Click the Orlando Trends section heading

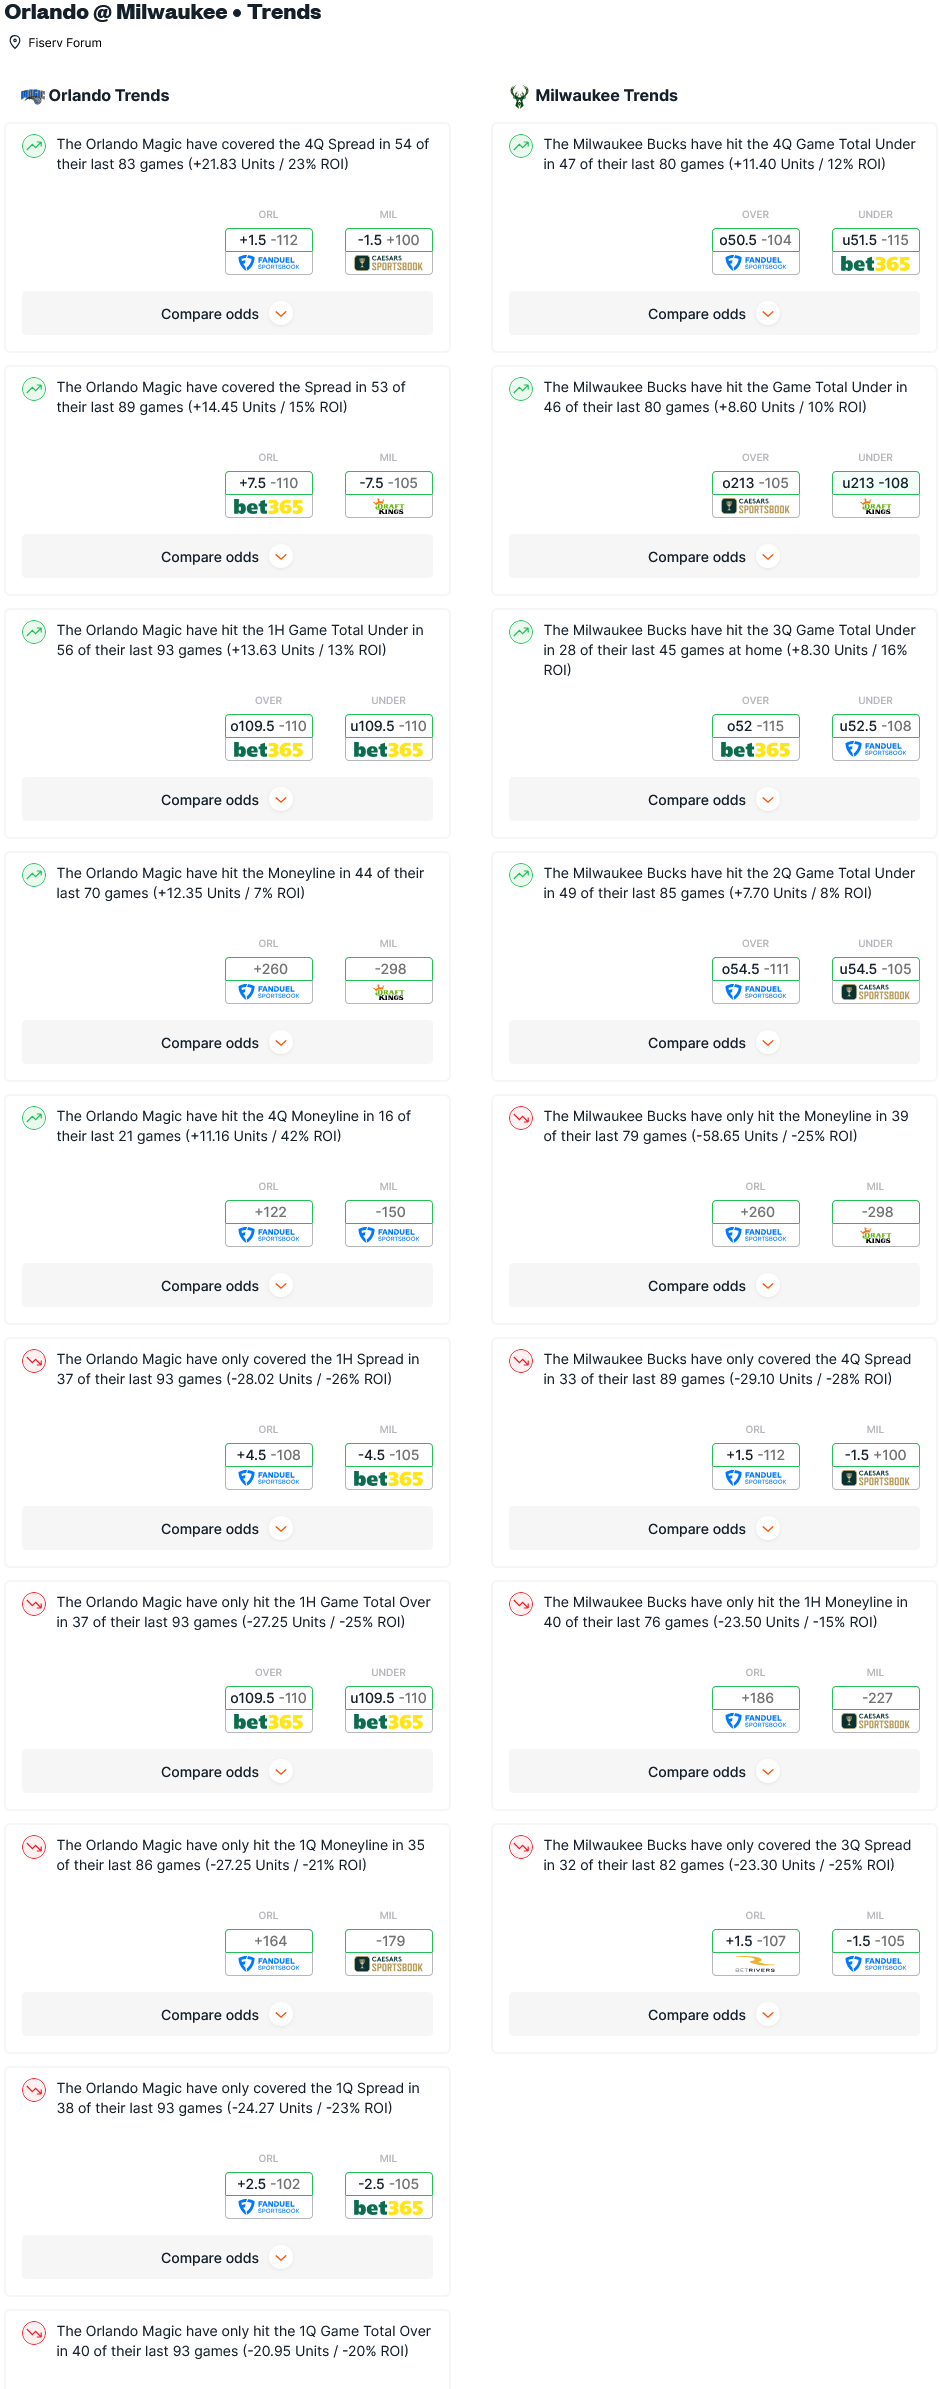tap(109, 96)
